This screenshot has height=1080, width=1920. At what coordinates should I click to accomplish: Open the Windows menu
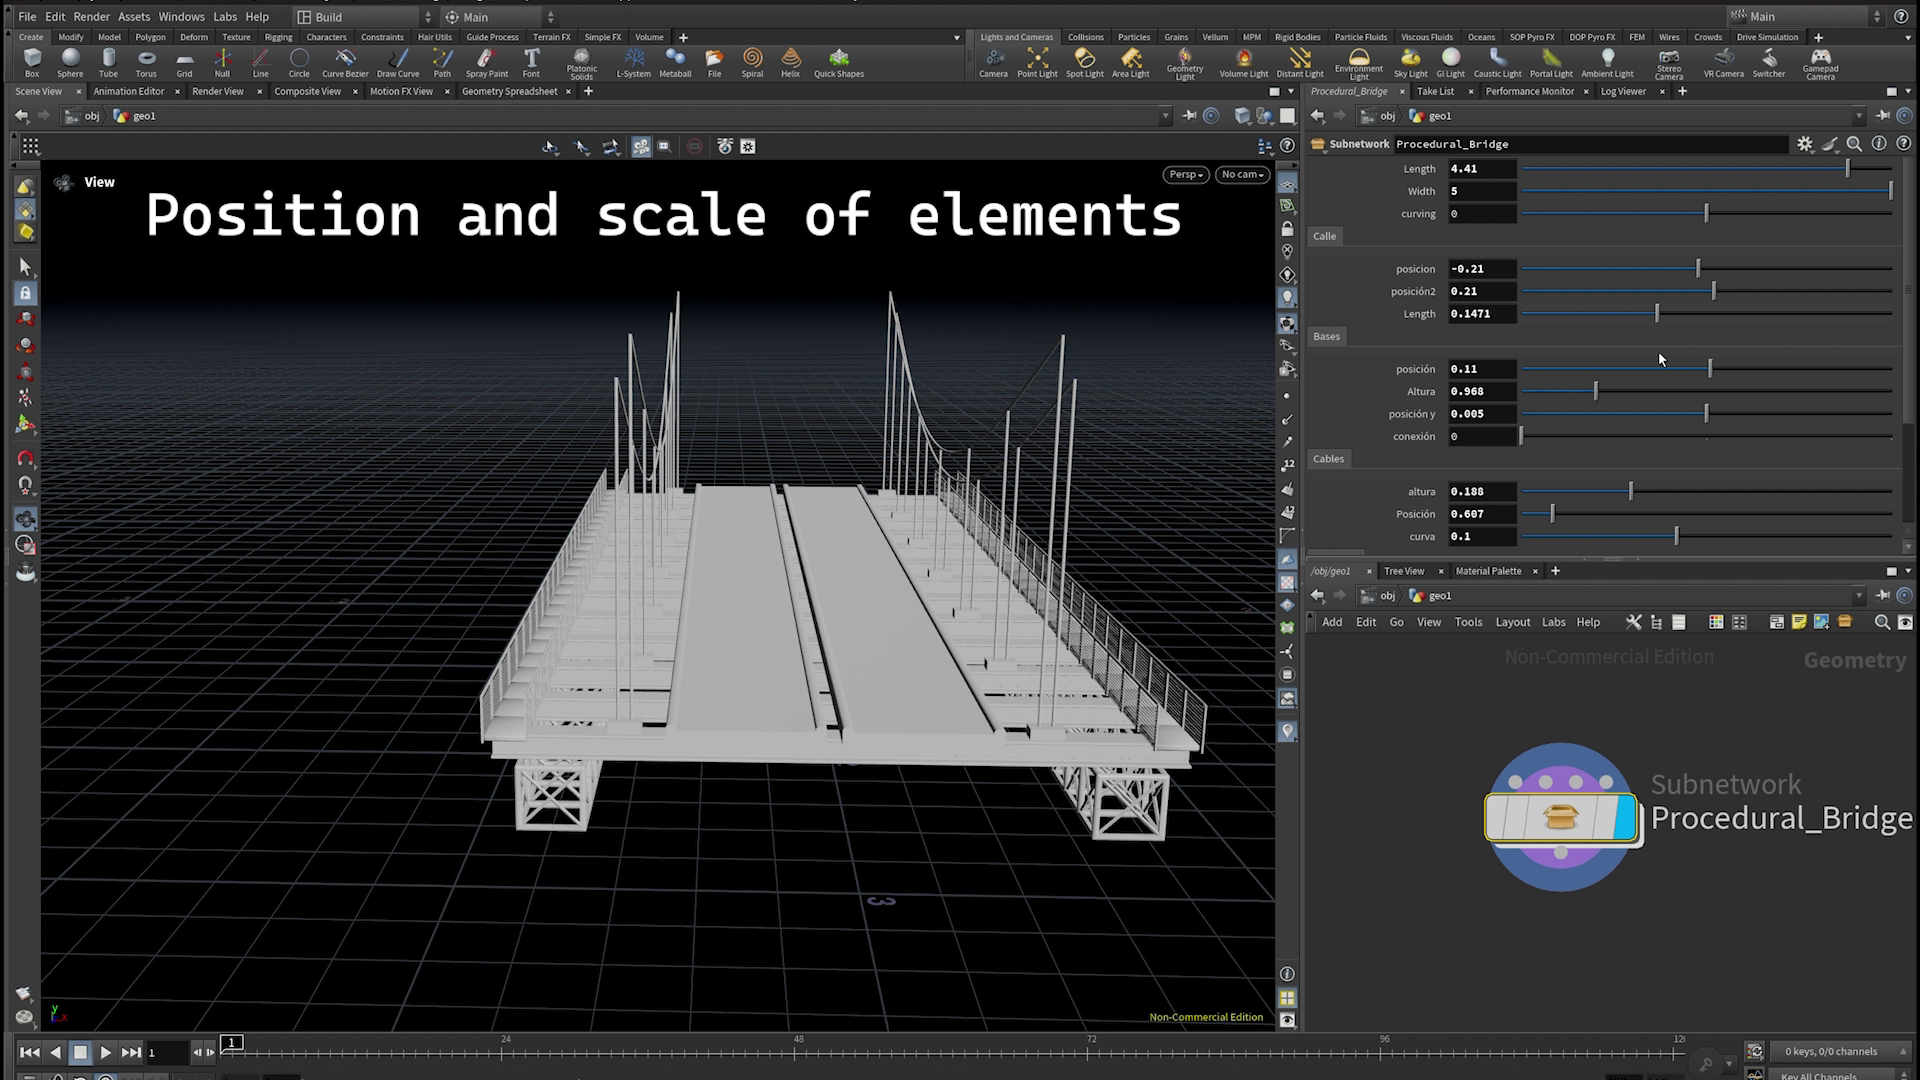tap(181, 17)
